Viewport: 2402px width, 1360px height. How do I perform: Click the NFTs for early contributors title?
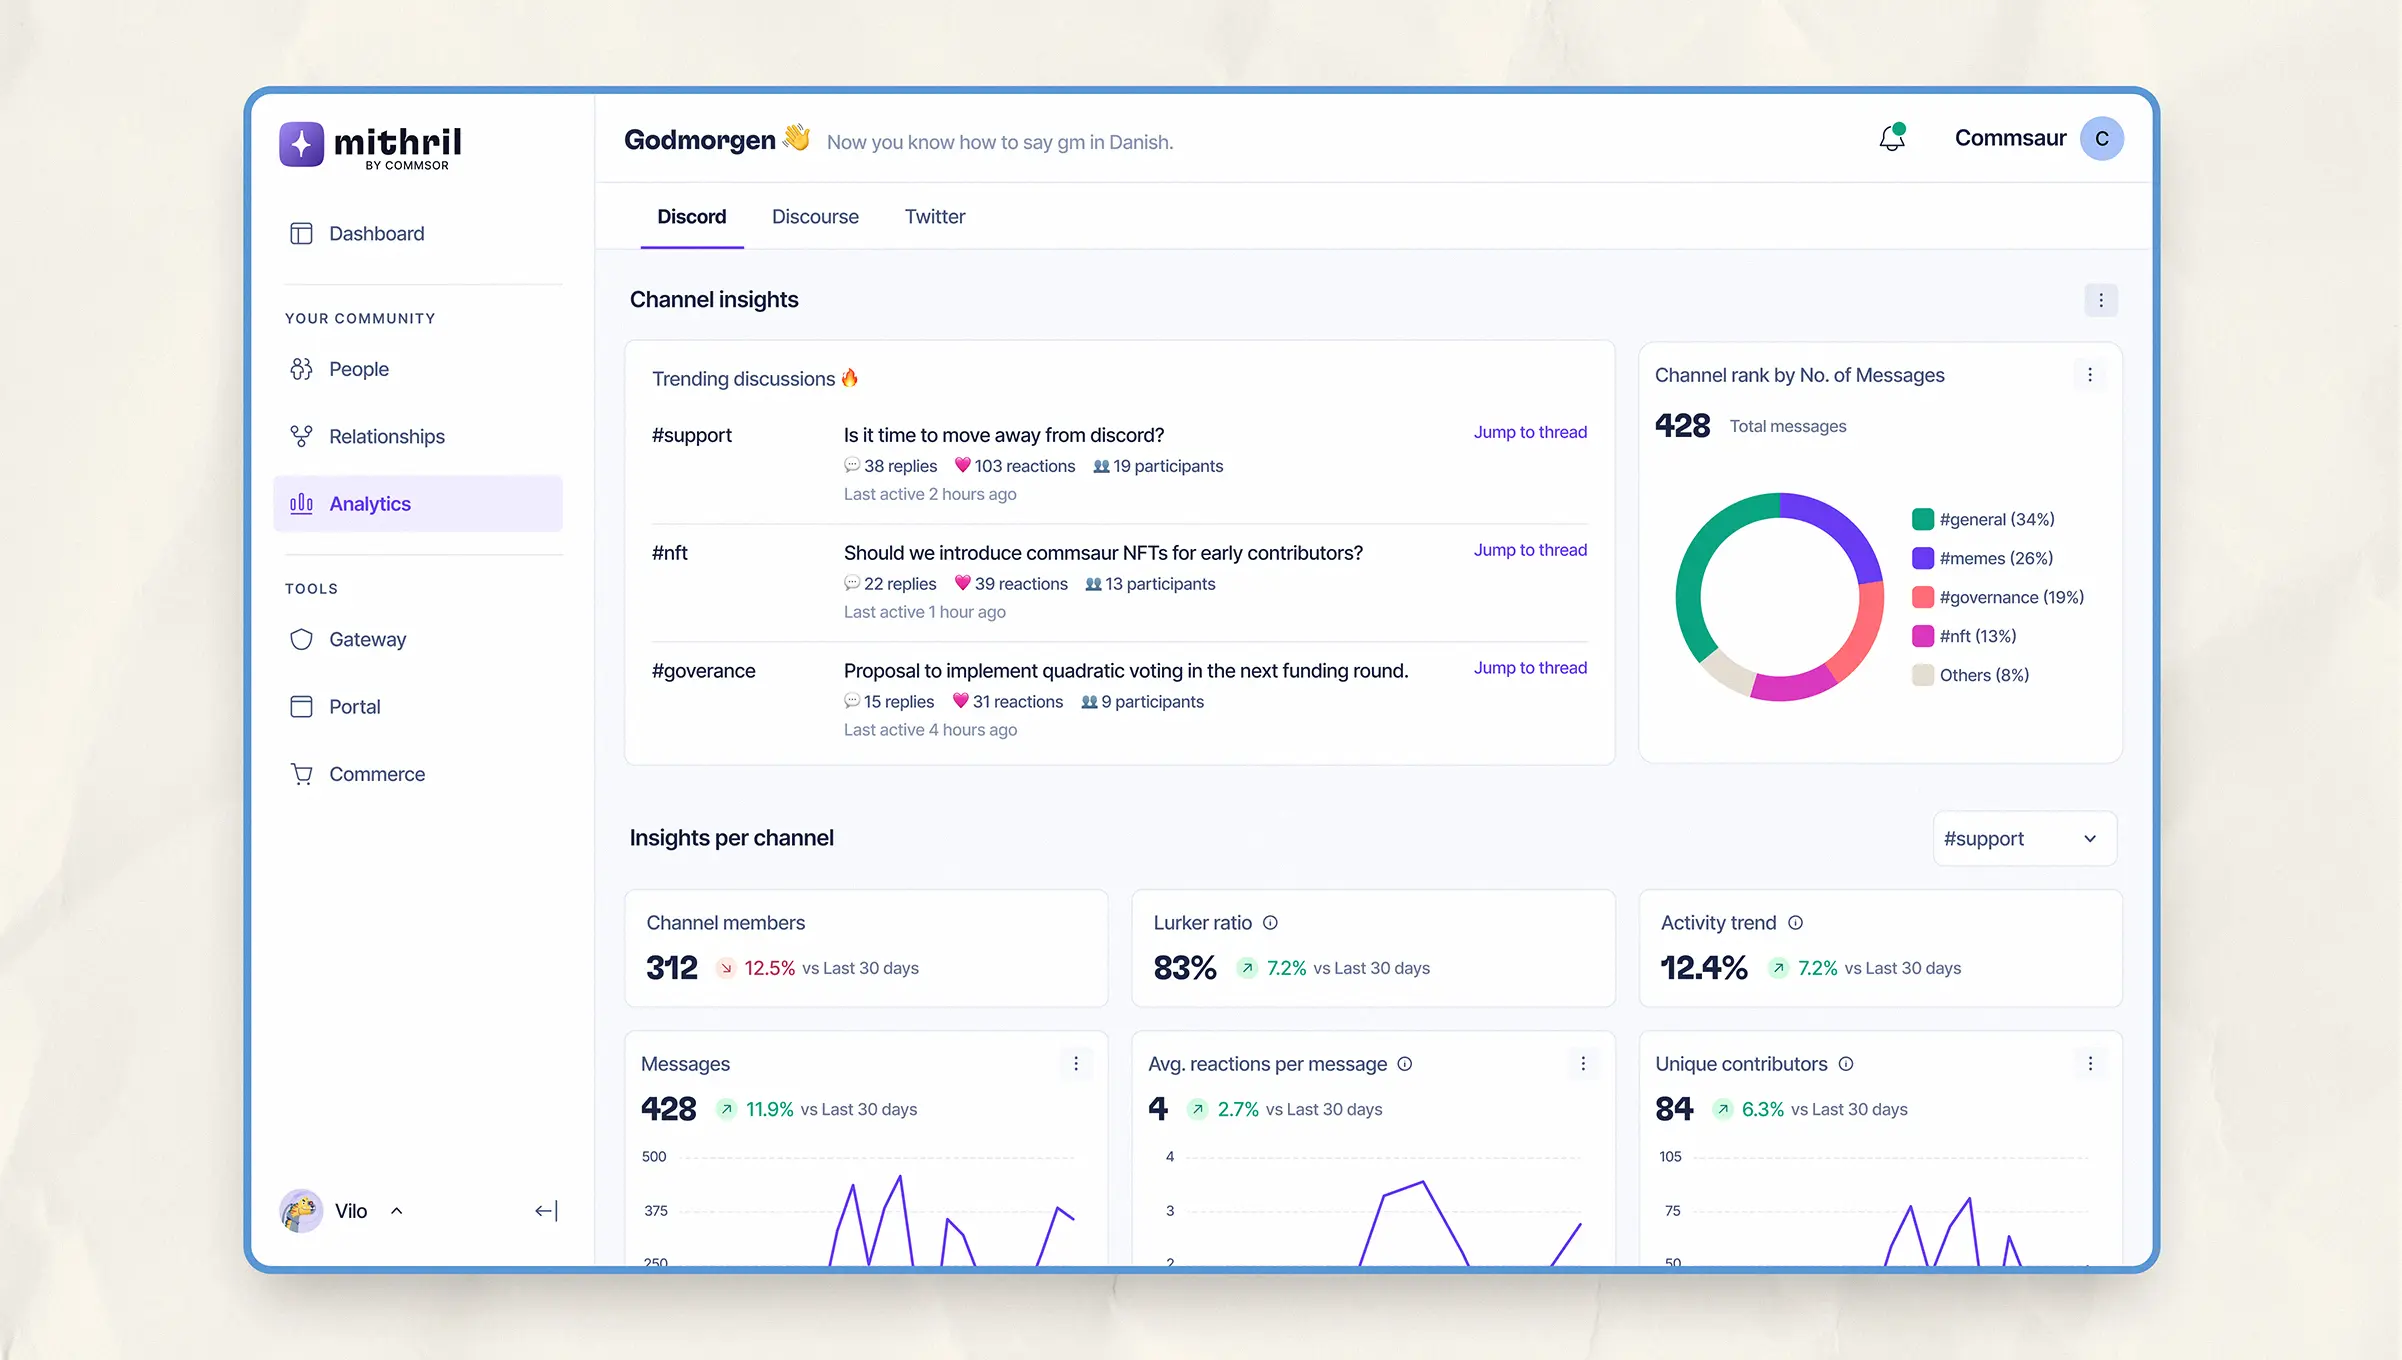click(x=1103, y=553)
